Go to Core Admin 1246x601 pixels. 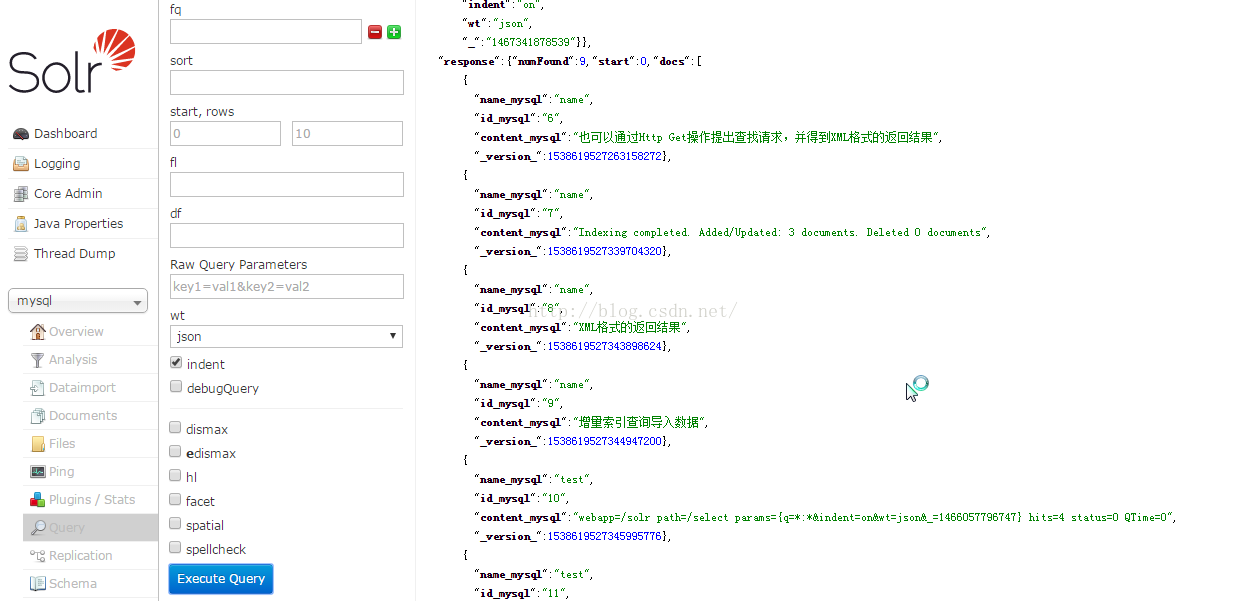point(68,194)
